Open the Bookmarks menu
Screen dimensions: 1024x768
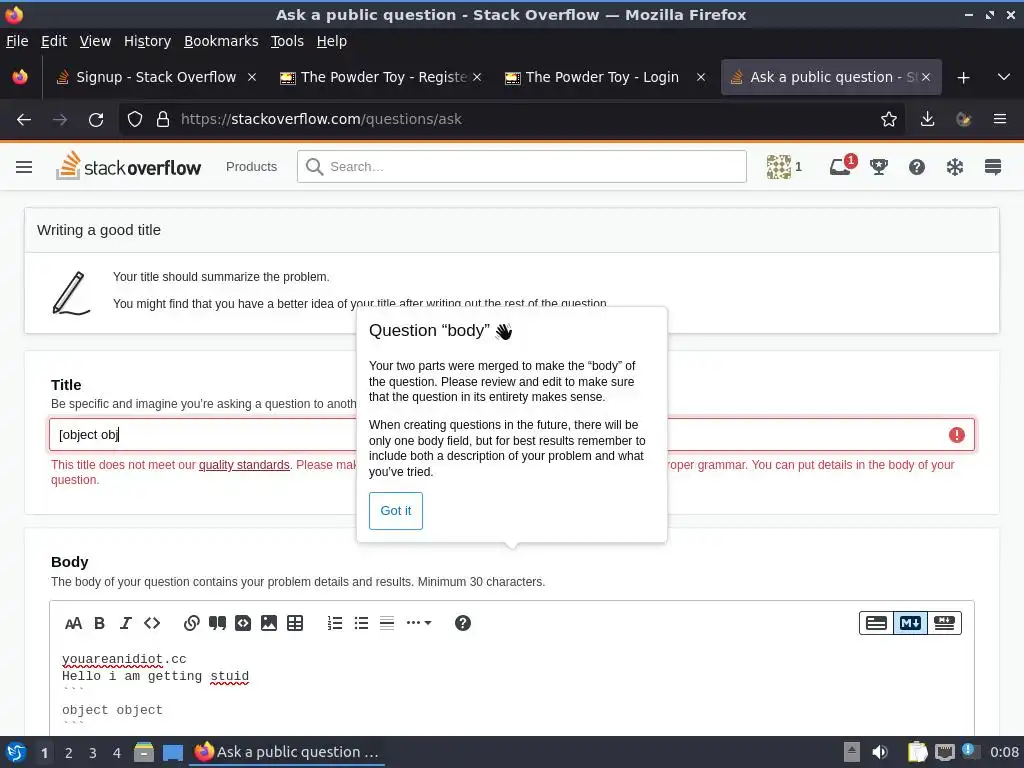pos(221,41)
